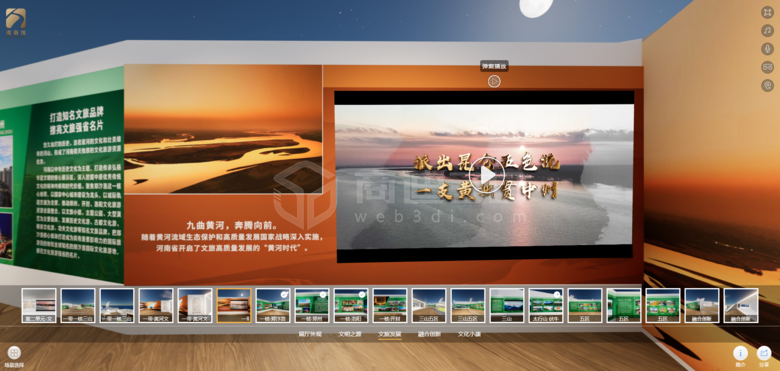
Task: Click the gyroscope icon below VR icon
Action: pos(767,86)
